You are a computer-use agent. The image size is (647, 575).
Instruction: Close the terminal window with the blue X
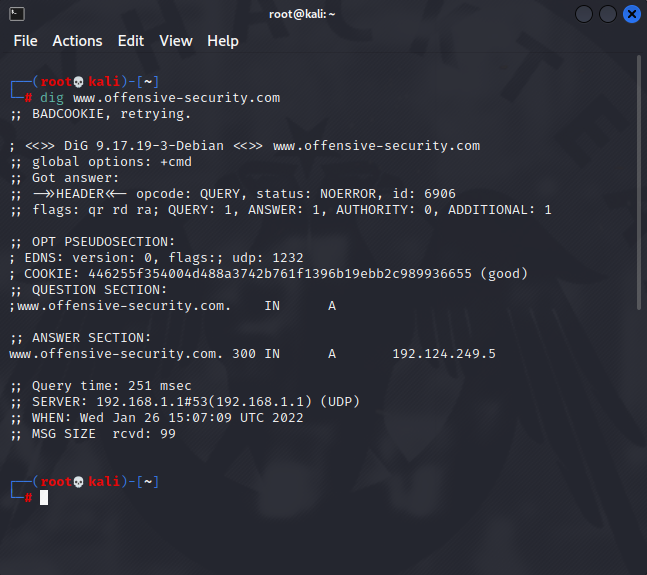point(632,14)
